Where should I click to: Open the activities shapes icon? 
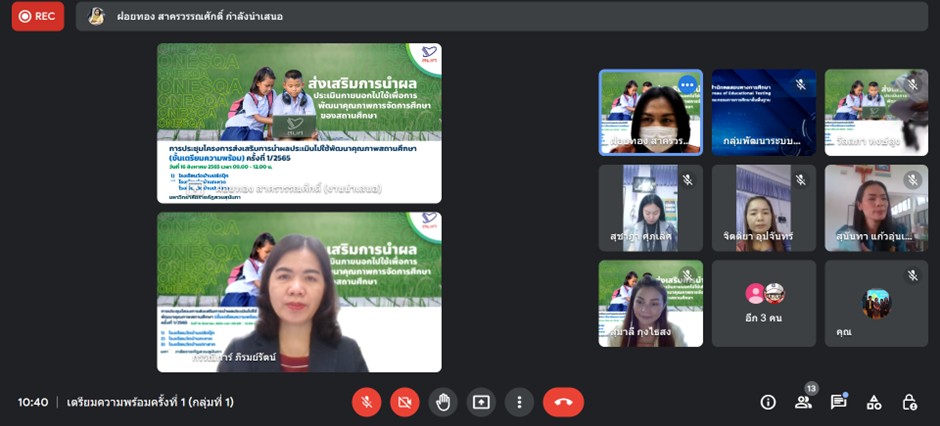point(874,402)
